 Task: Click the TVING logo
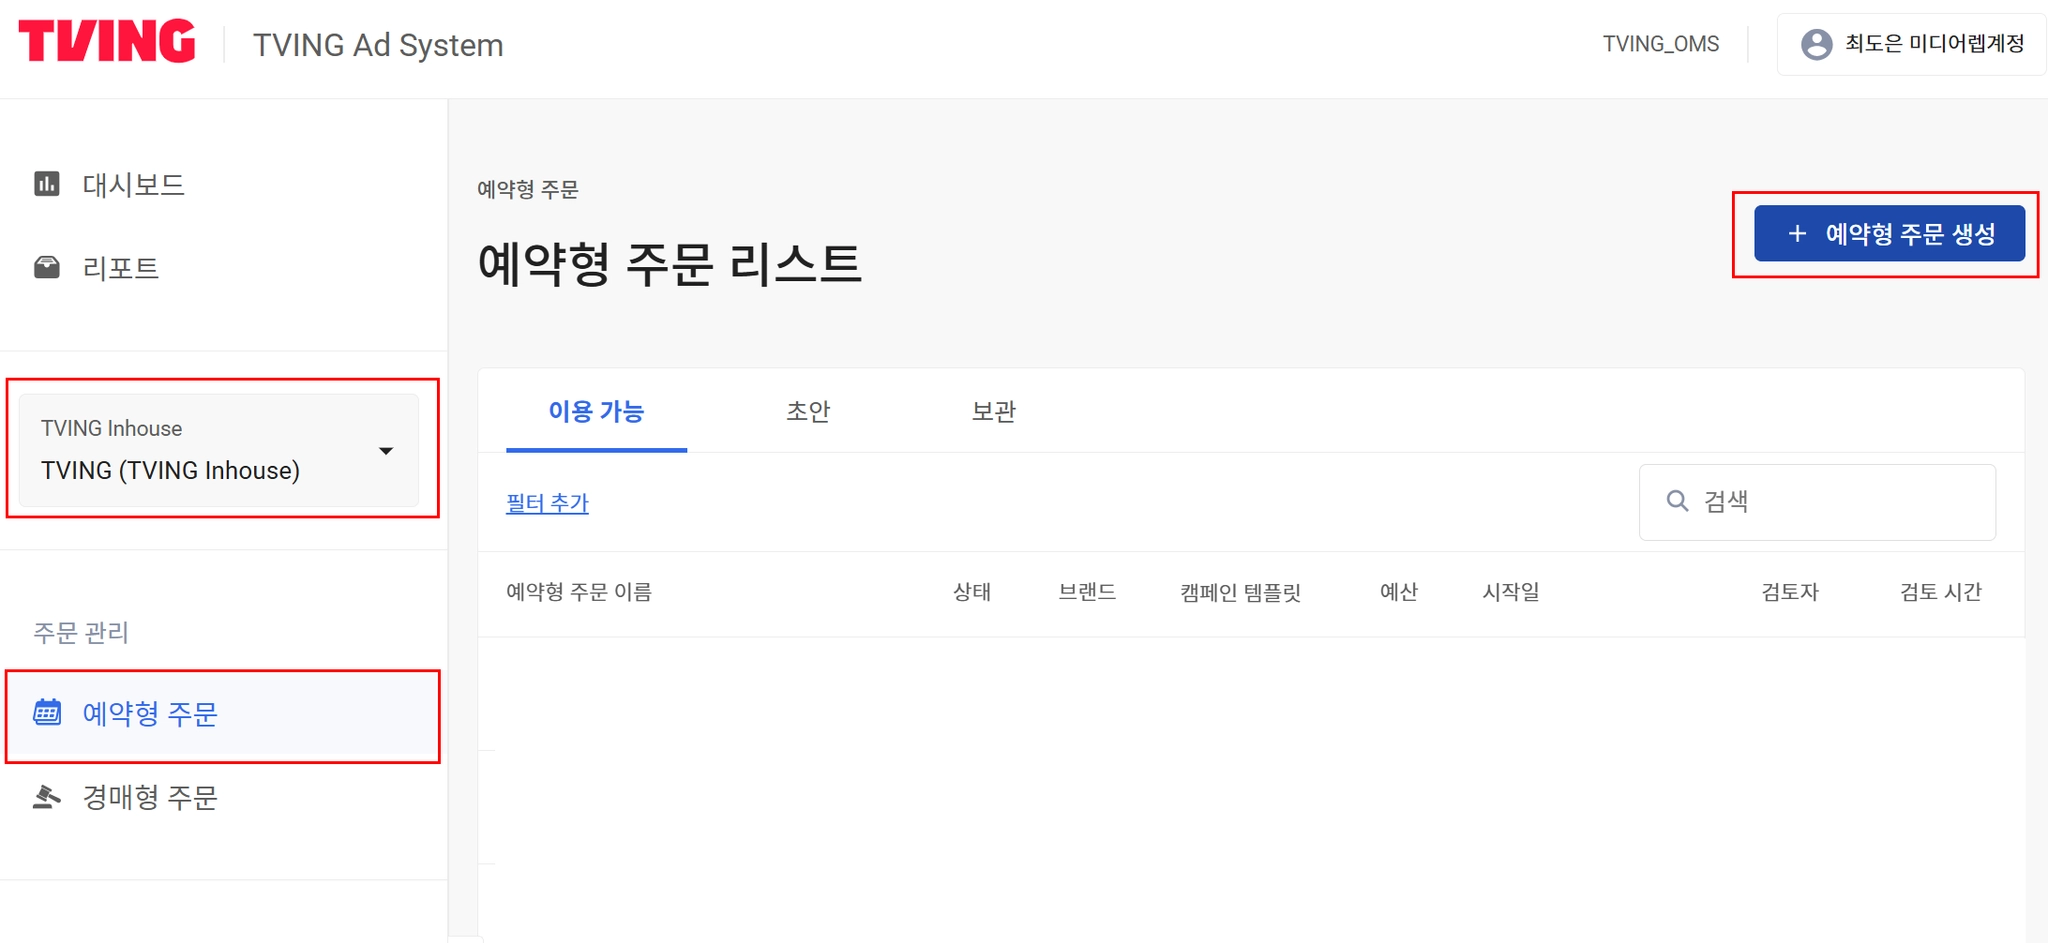click(x=107, y=42)
